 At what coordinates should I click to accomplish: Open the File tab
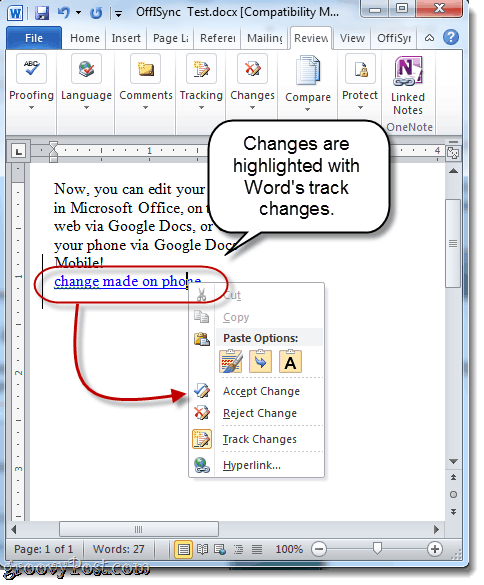coord(34,38)
